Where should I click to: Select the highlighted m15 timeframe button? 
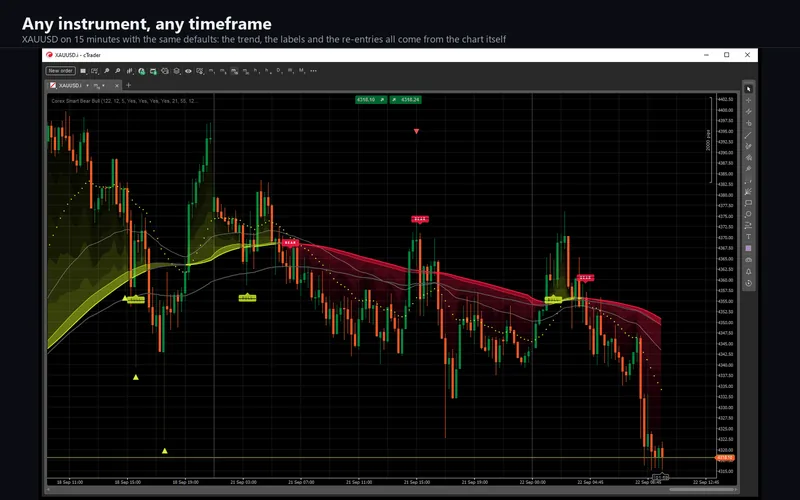coord(234,71)
